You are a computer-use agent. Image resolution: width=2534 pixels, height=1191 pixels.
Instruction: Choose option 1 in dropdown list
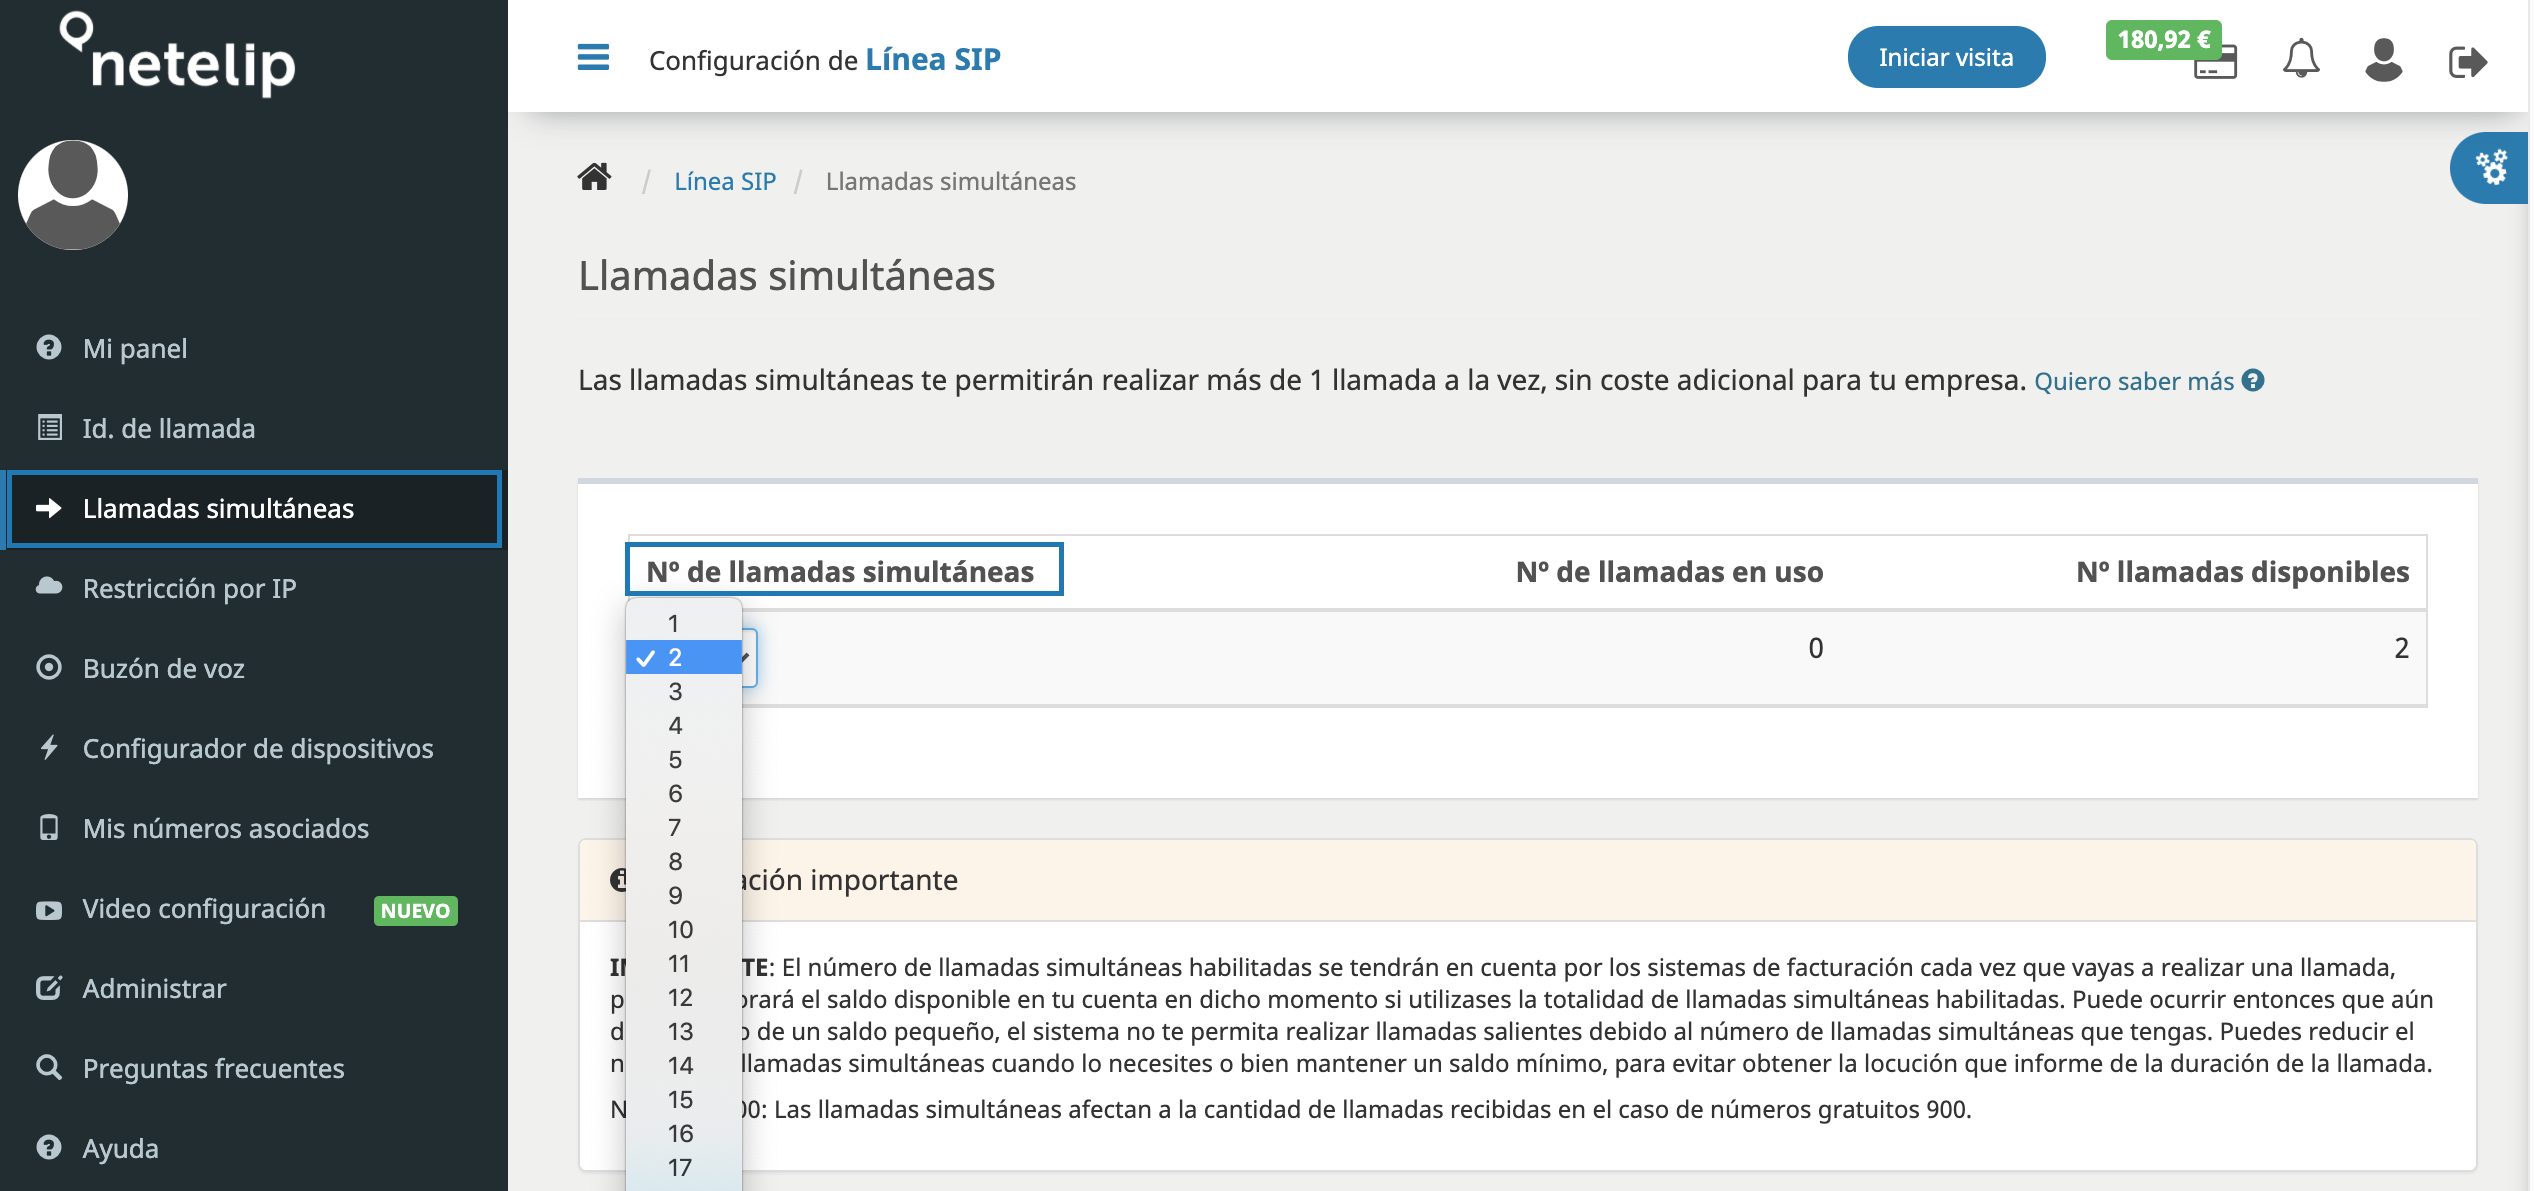click(x=683, y=623)
